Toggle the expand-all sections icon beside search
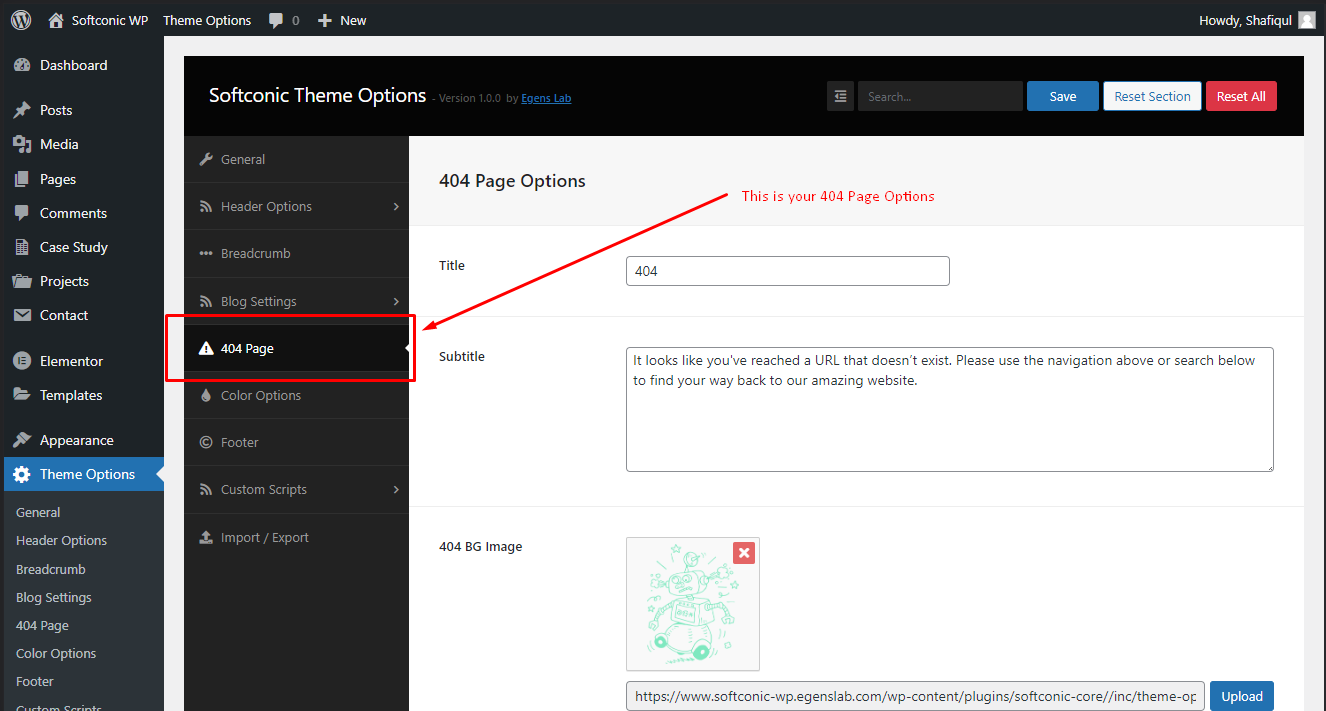The width and height of the screenshot is (1326, 711). click(x=840, y=96)
